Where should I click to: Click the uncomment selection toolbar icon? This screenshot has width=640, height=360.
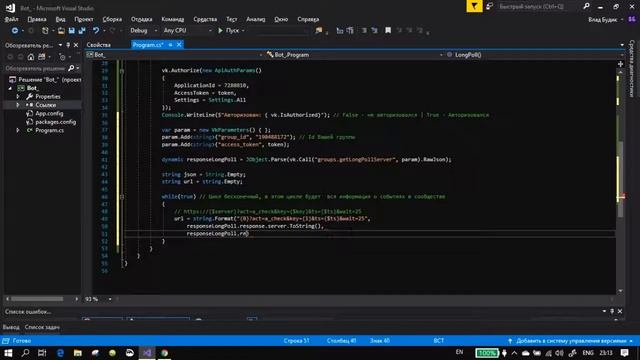tap(375, 31)
